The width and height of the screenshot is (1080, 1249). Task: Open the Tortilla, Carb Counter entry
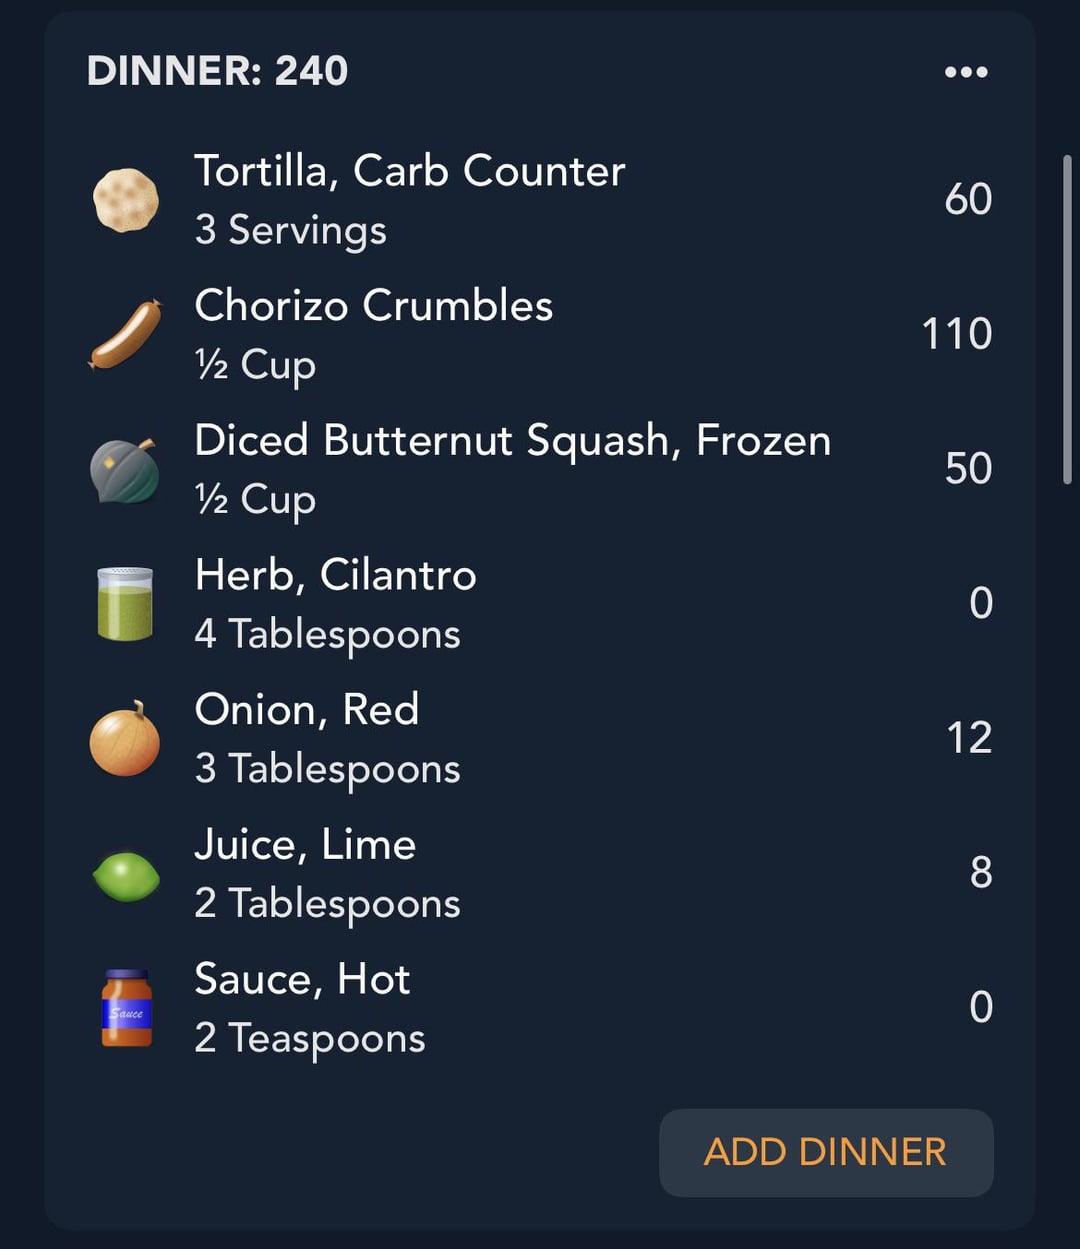[409, 171]
